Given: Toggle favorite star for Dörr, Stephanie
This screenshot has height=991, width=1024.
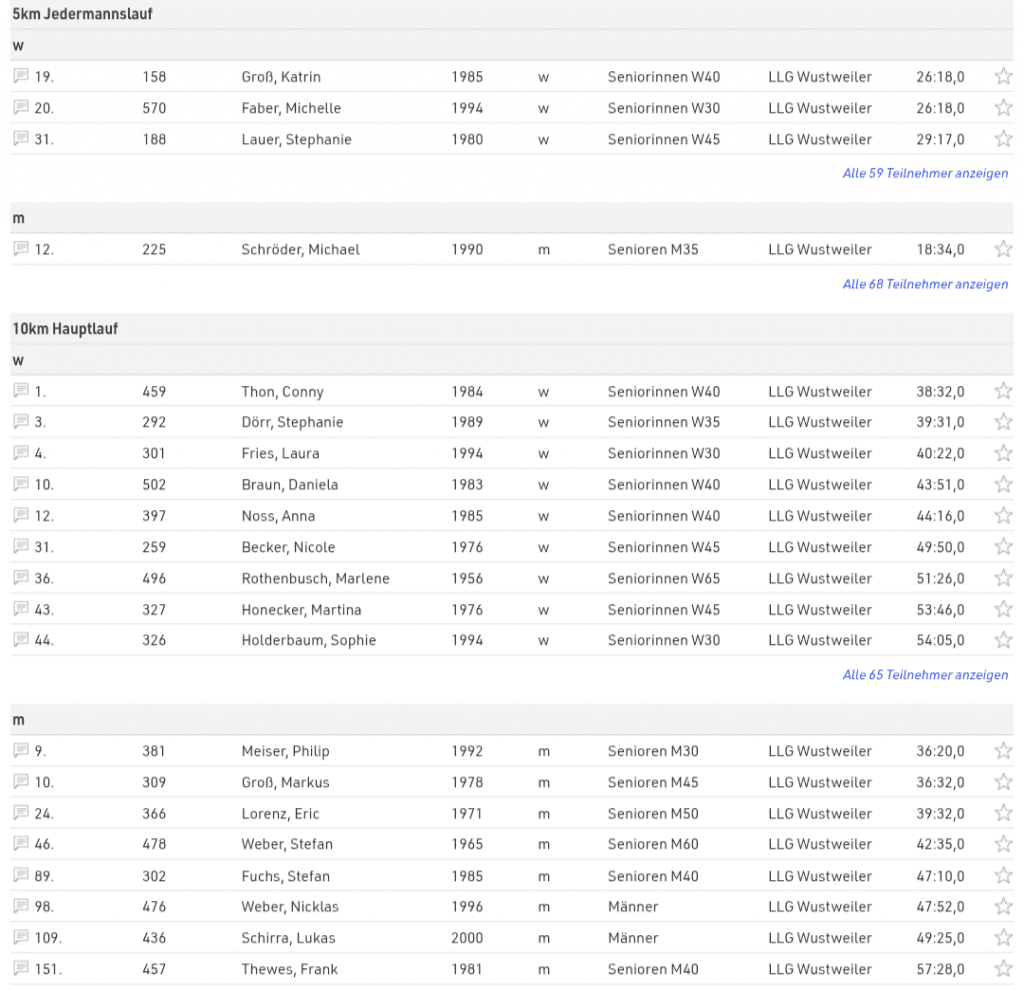Looking at the screenshot, I should [x=1003, y=422].
